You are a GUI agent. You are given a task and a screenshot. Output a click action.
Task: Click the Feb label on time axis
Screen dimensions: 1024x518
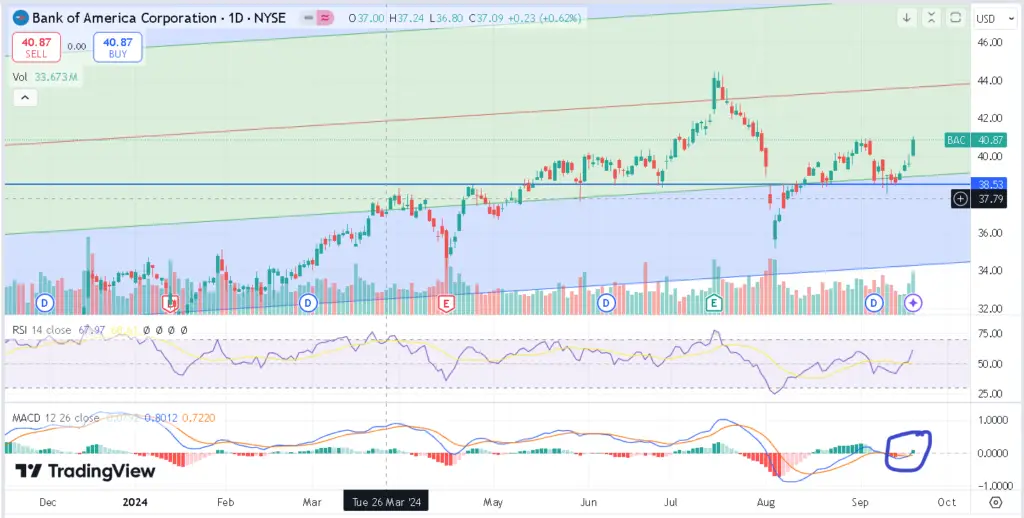point(225,502)
